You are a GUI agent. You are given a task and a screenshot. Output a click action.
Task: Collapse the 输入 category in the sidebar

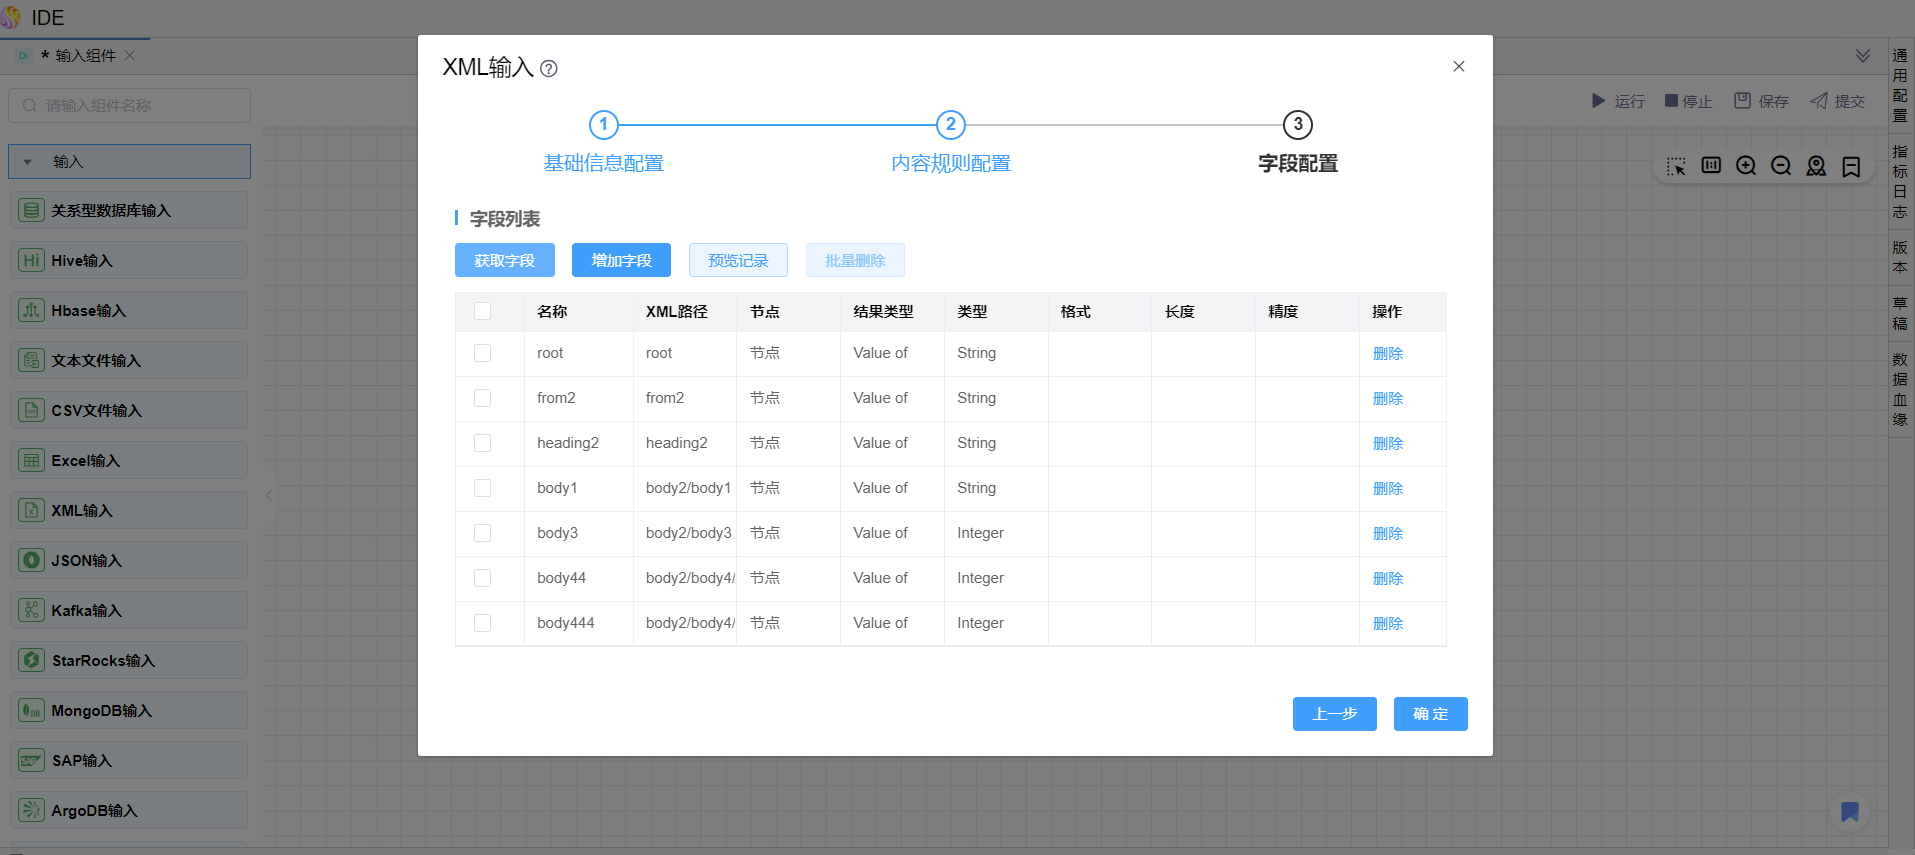click(x=28, y=162)
